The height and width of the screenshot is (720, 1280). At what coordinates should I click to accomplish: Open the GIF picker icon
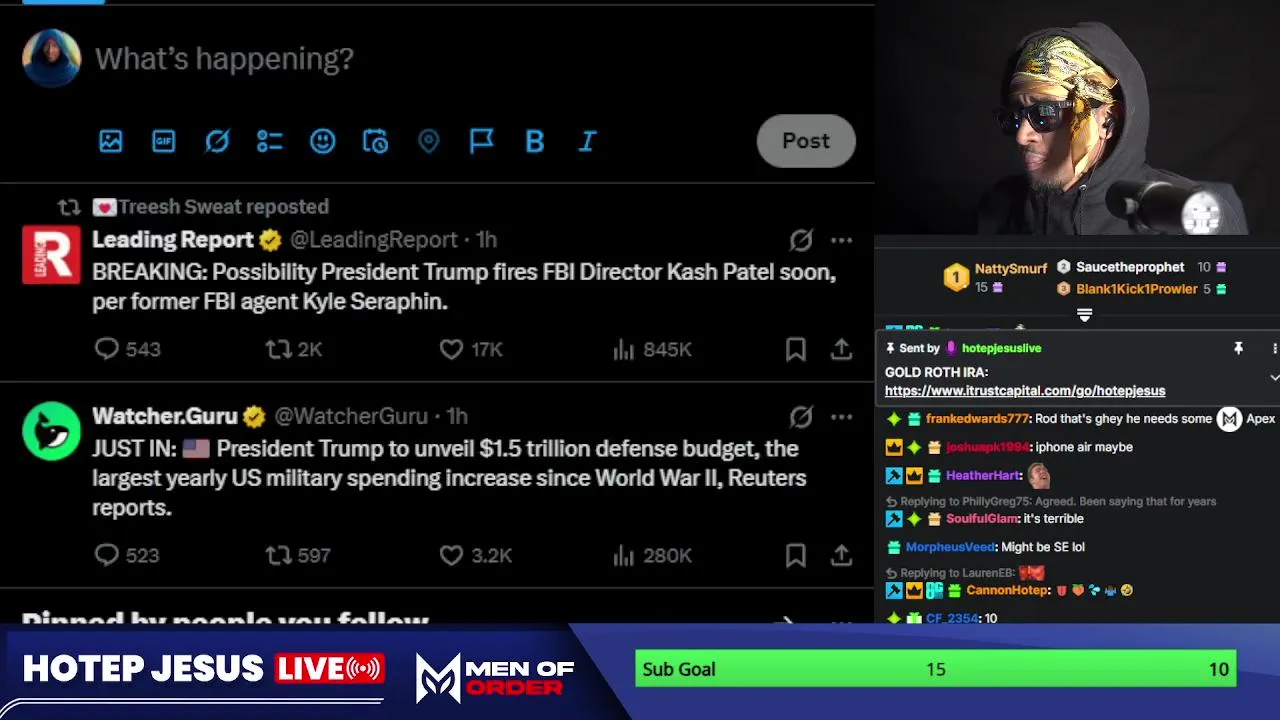tap(164, 141)
